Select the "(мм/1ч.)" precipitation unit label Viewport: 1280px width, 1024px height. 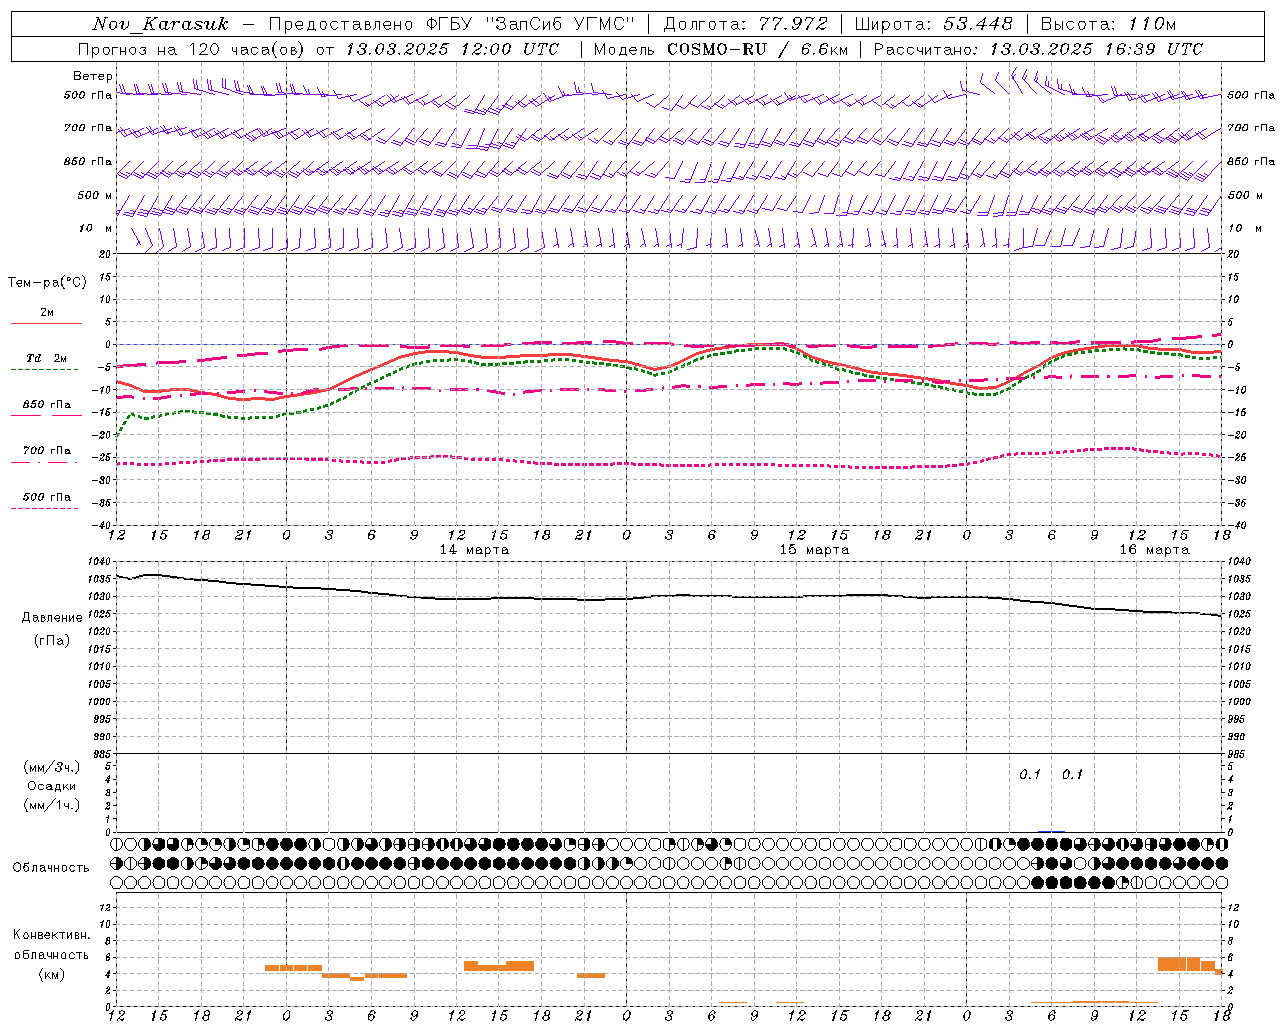tap(52, 805)
